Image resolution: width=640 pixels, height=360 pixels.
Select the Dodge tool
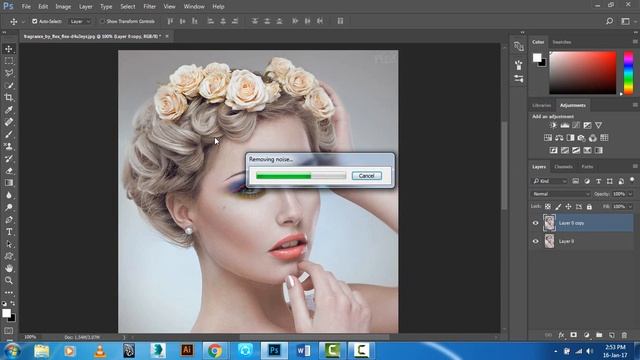click(x=9, y=208)
